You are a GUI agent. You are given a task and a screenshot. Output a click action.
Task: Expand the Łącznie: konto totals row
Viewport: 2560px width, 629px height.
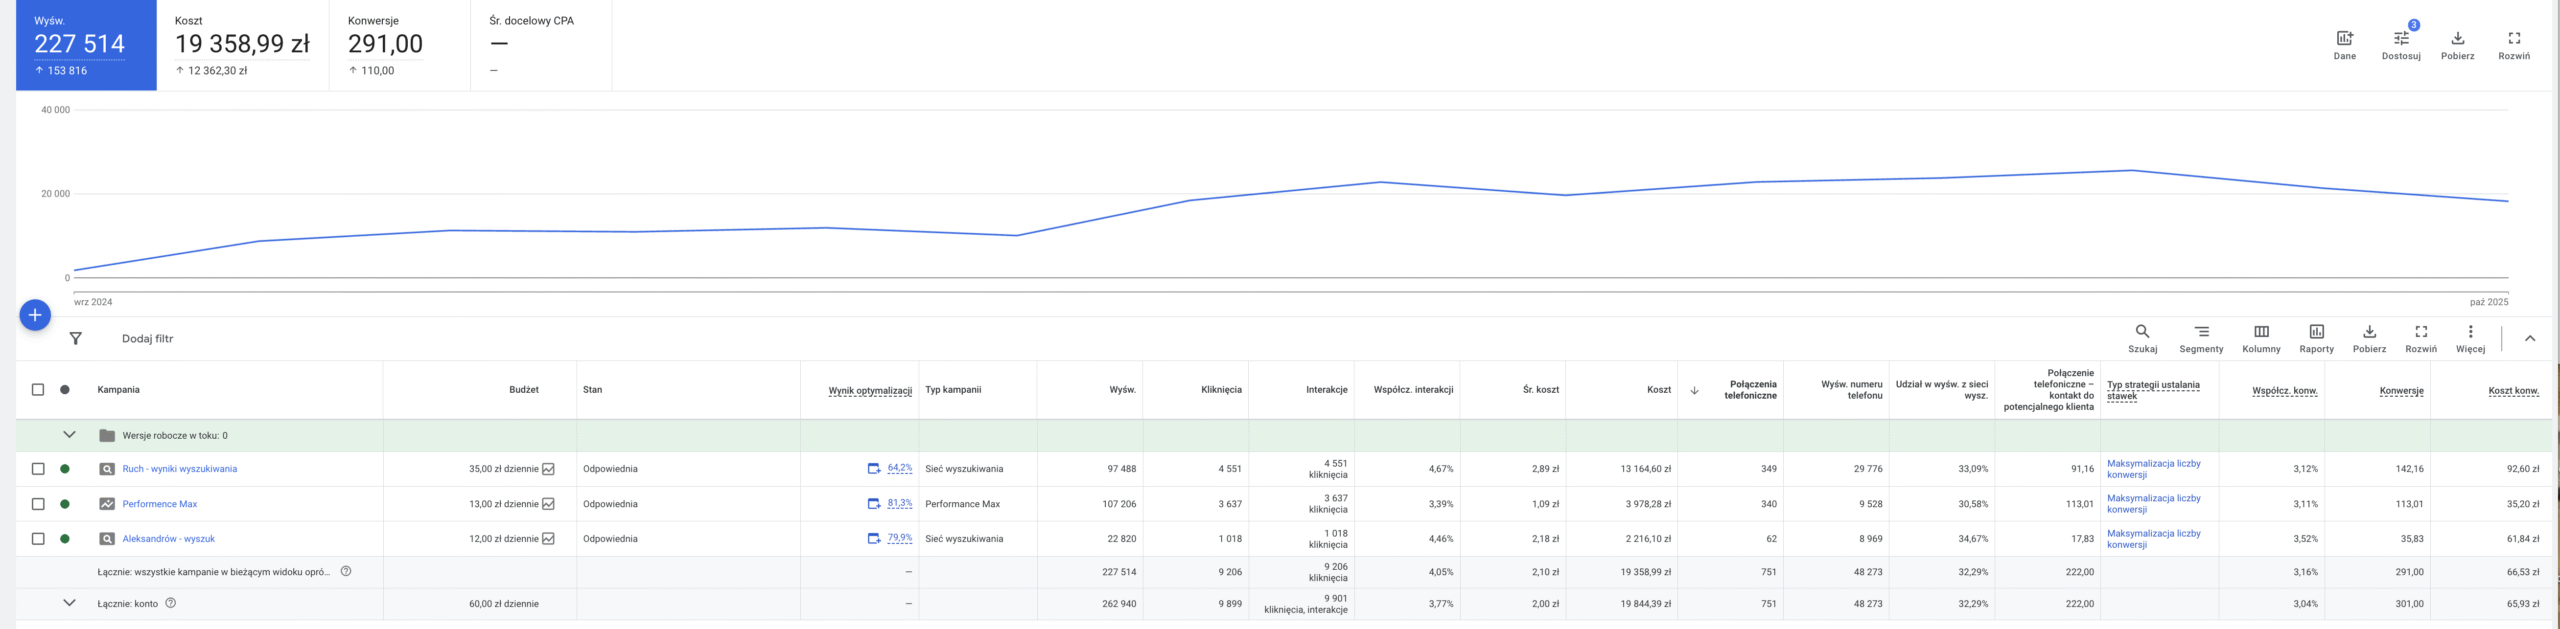[69, 603]
